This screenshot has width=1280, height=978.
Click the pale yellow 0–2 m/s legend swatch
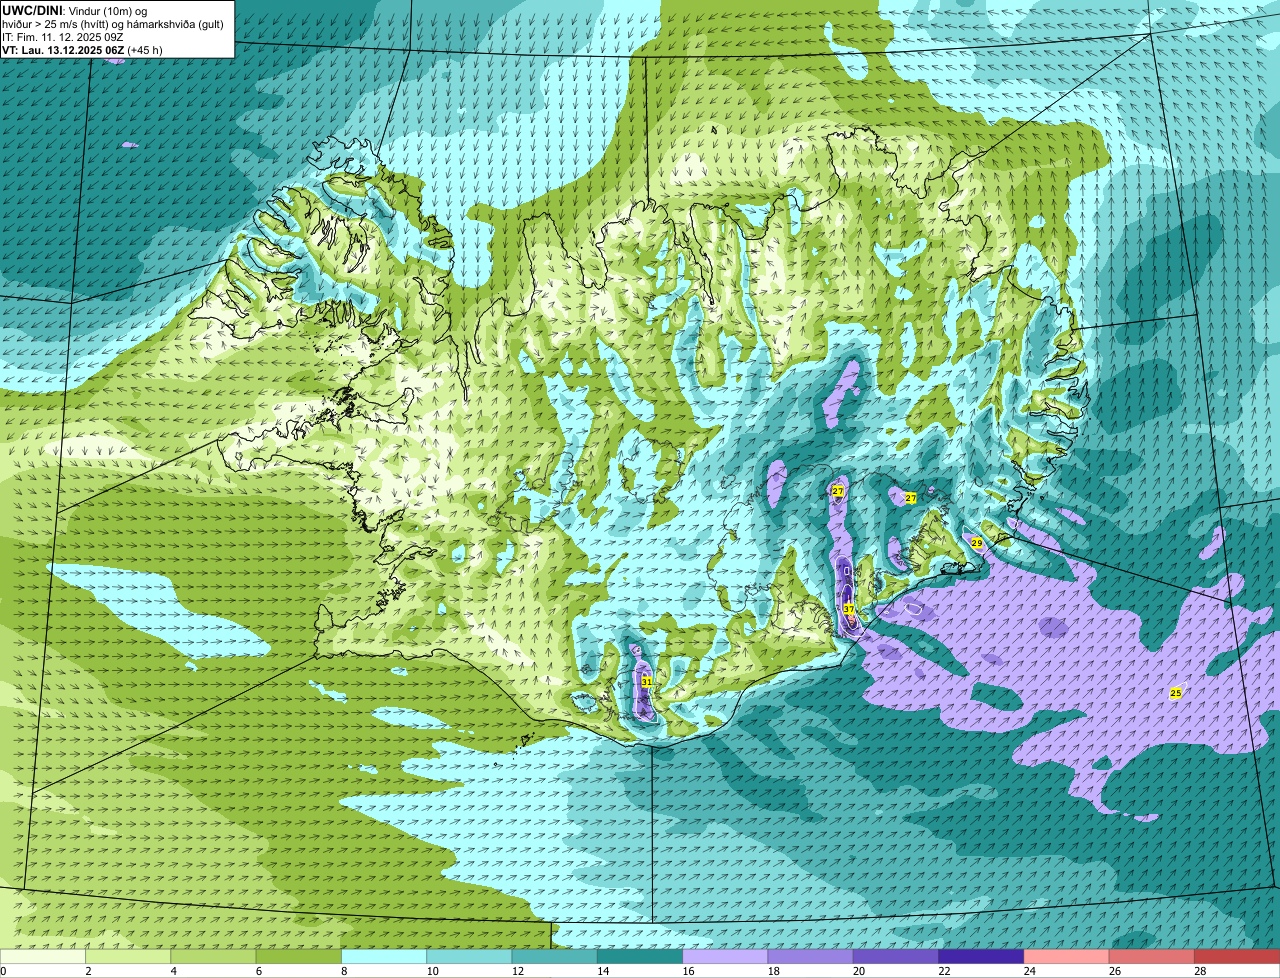(x=43, y=956)
